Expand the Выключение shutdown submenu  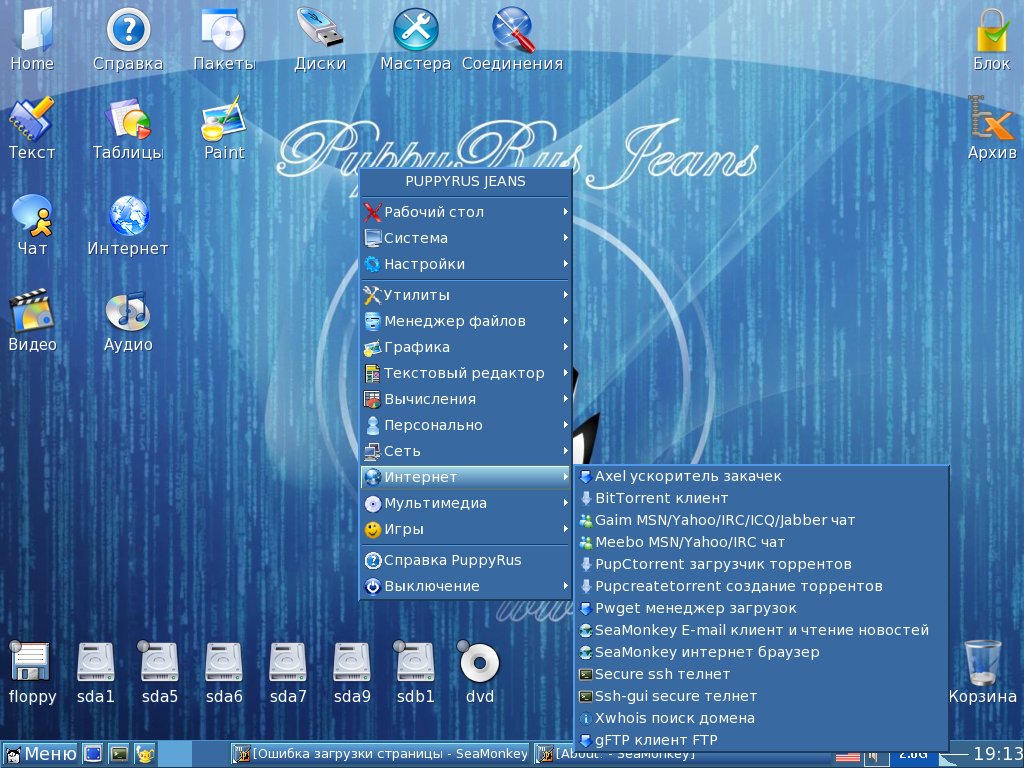[x=466, y=586]
